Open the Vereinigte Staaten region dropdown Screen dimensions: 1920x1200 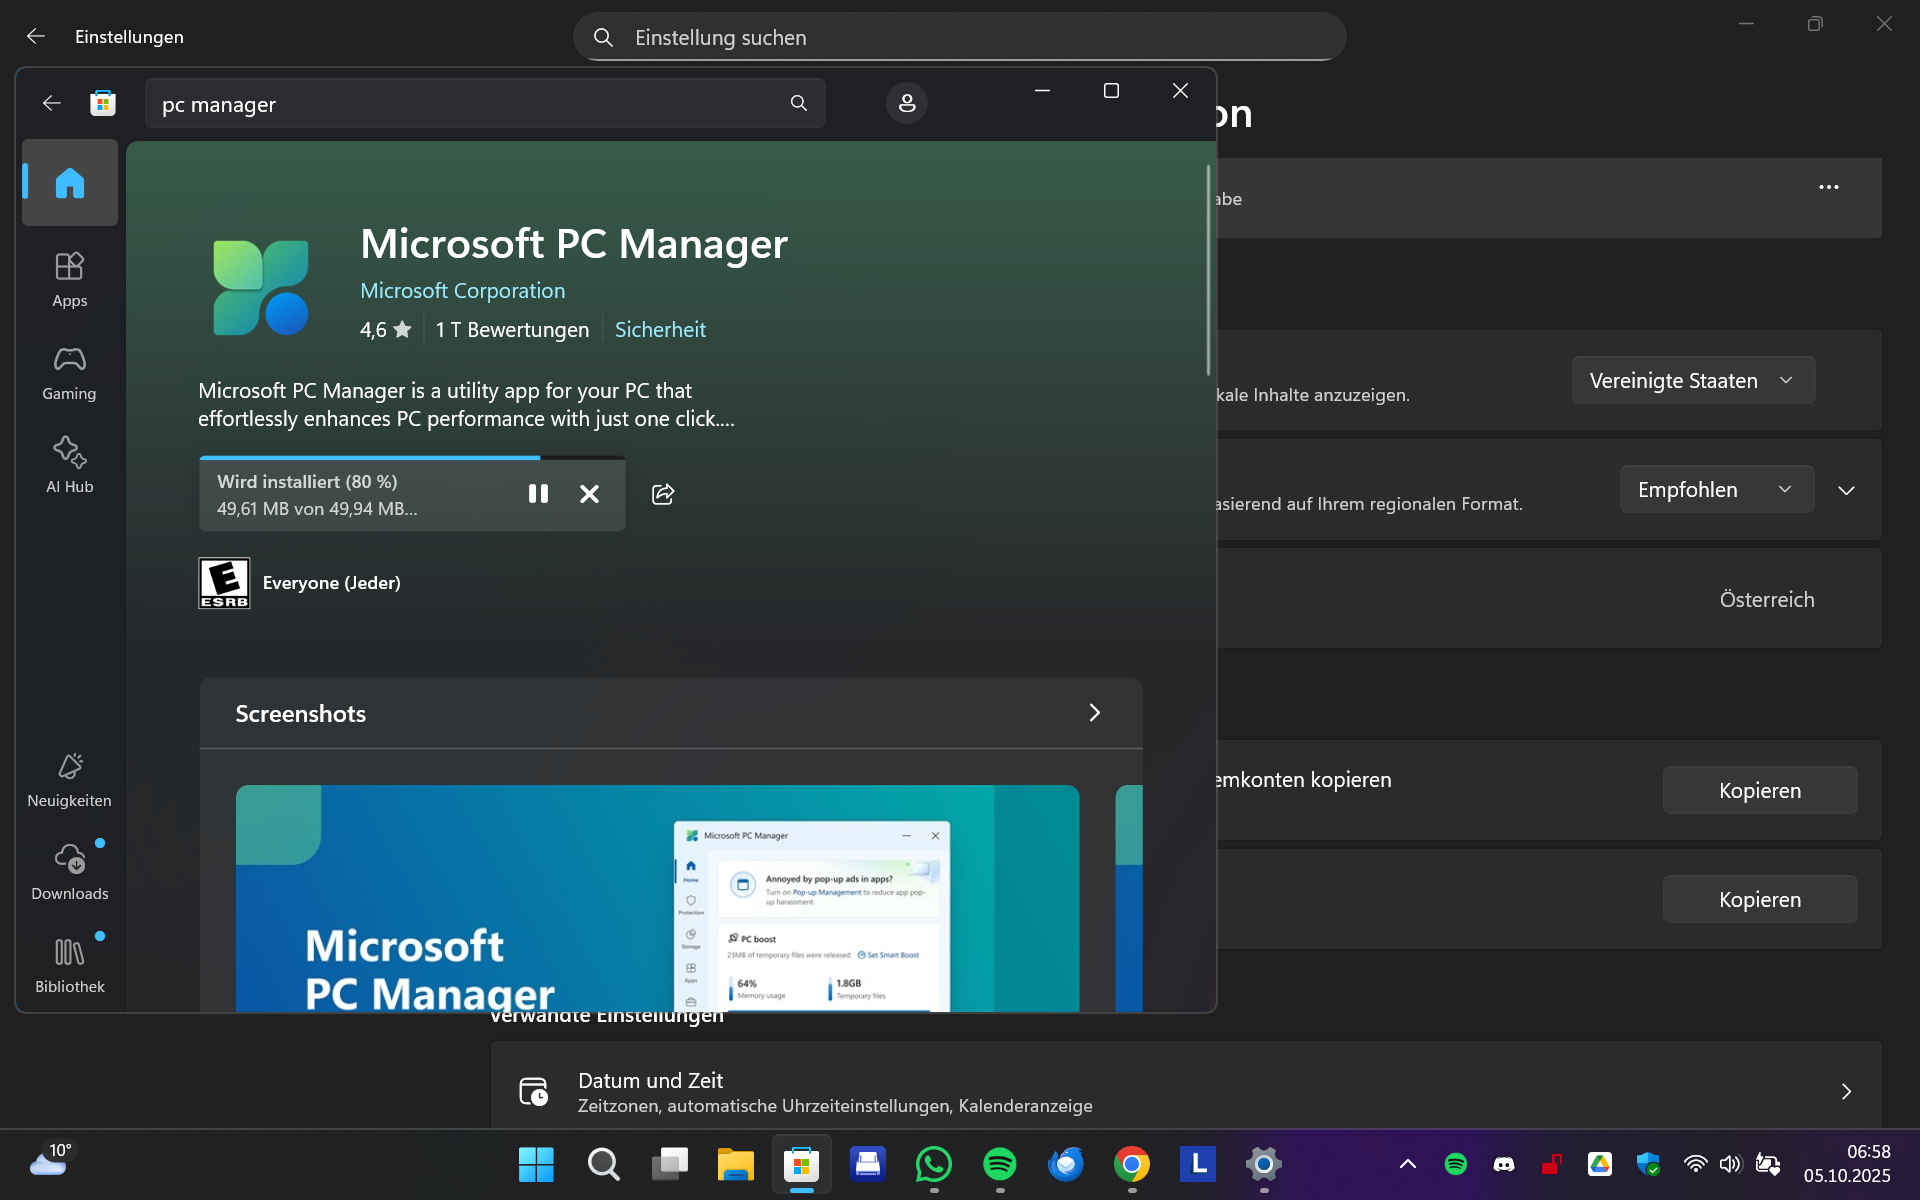[1692, 381]
